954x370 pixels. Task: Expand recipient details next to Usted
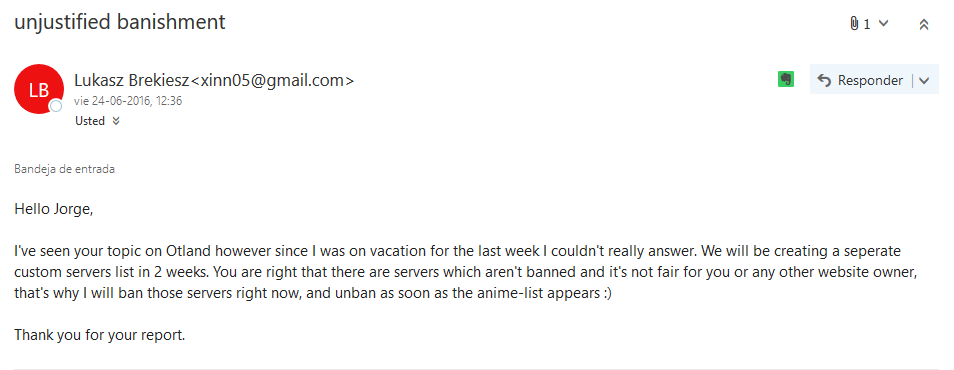(x=116, y=121)
